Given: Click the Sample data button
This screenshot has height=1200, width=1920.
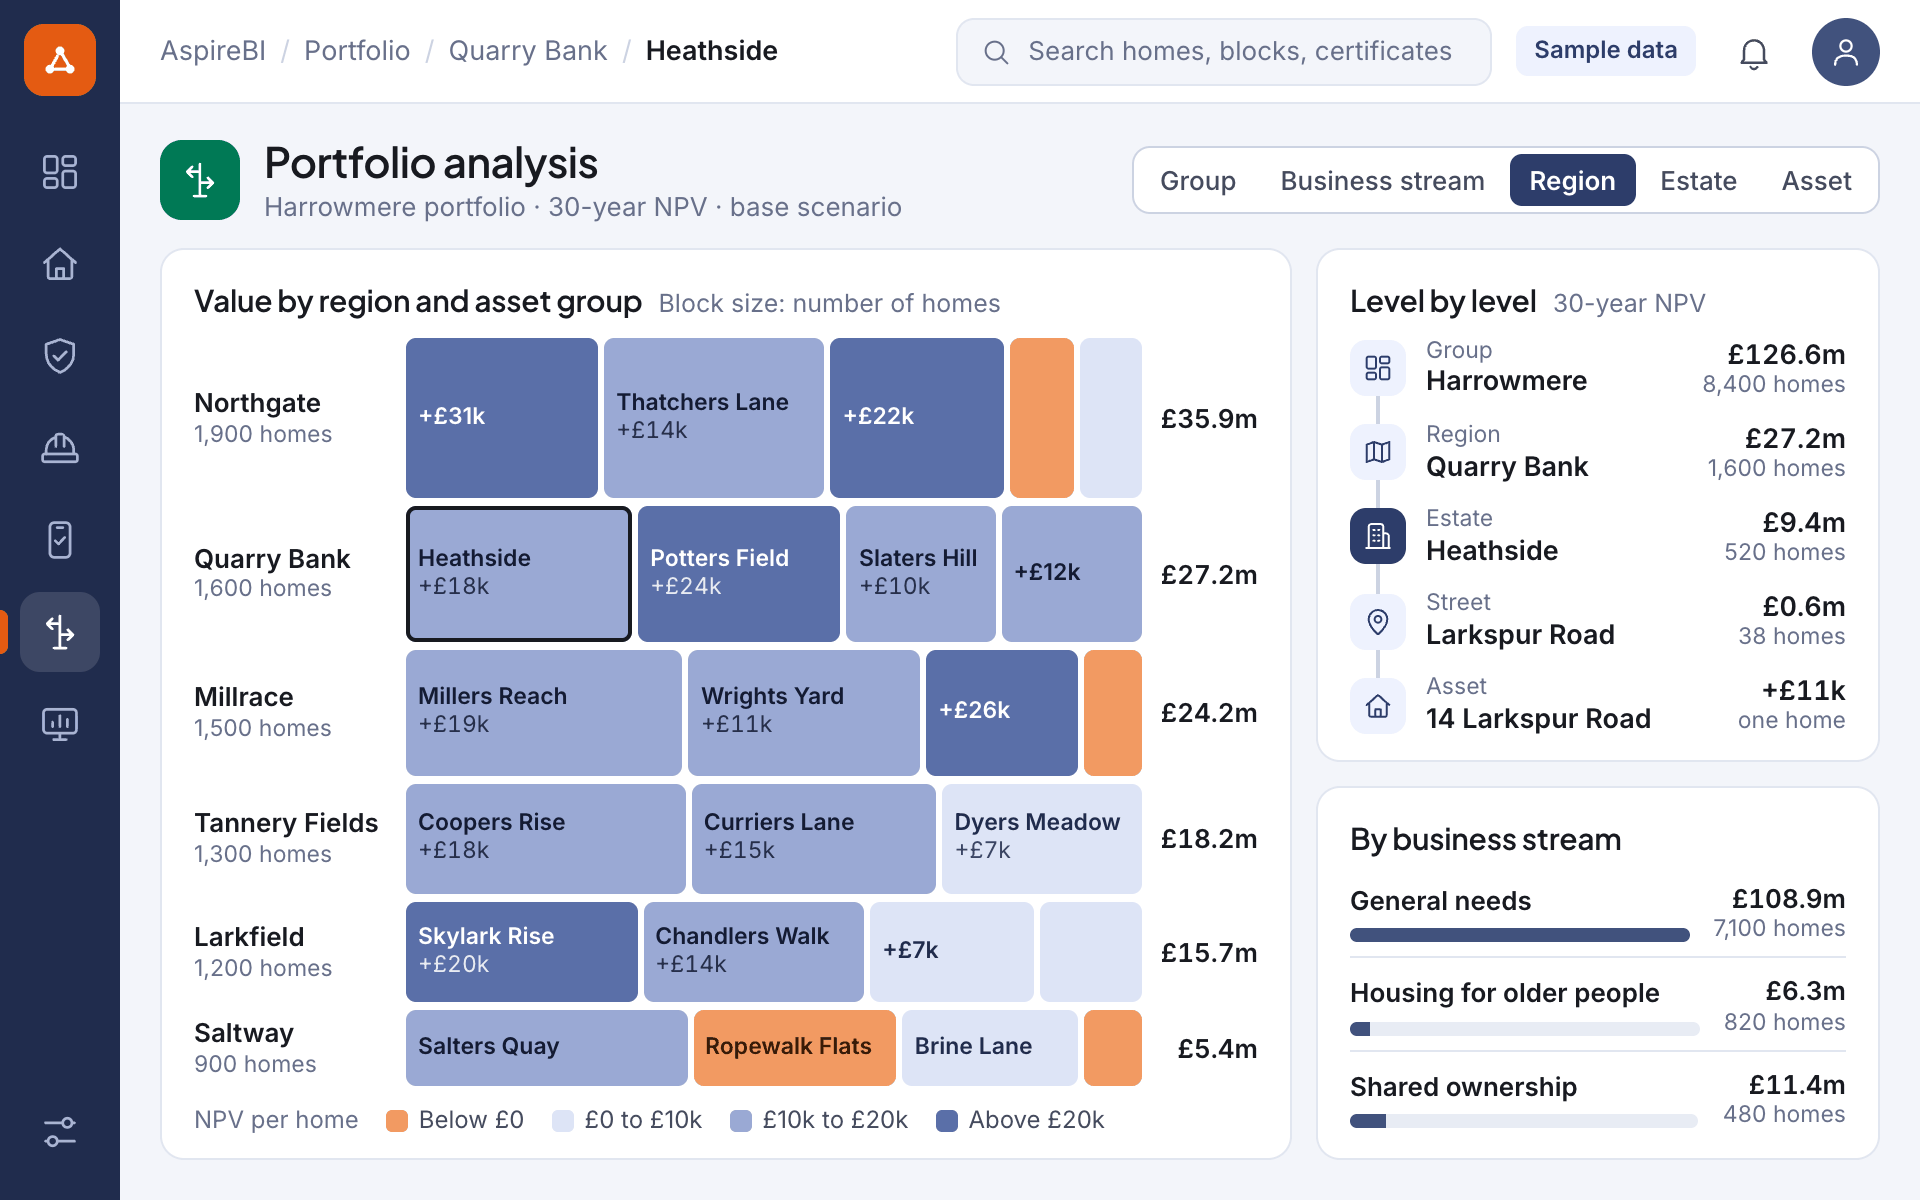Looking at the screenshot, I should coord(1605,50).
